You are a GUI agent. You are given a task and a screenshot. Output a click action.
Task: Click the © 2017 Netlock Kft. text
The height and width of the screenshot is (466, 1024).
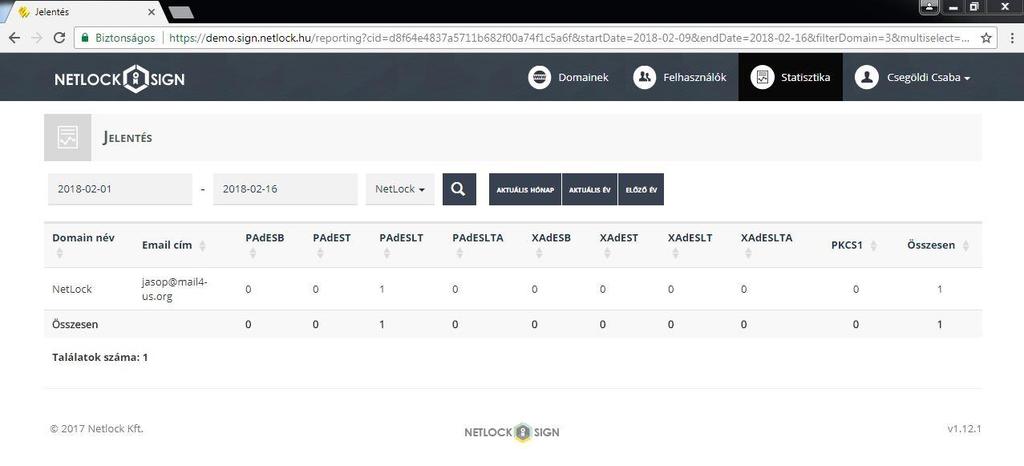point(97,429)
